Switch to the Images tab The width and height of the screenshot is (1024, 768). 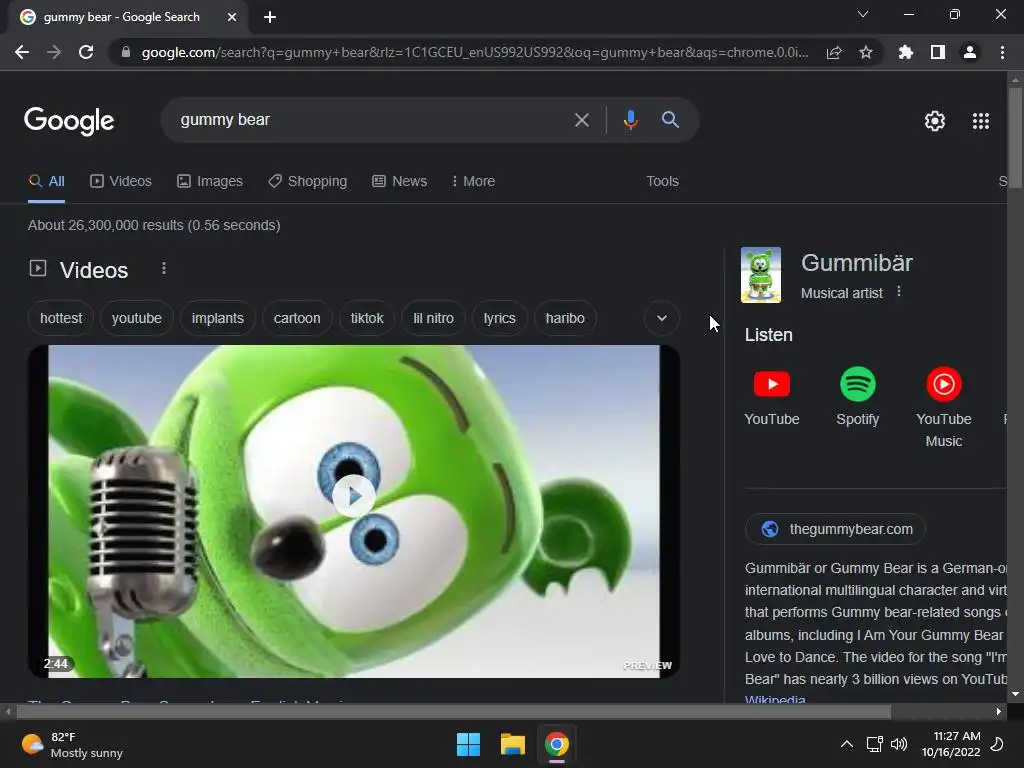click(x=210, y=181)
